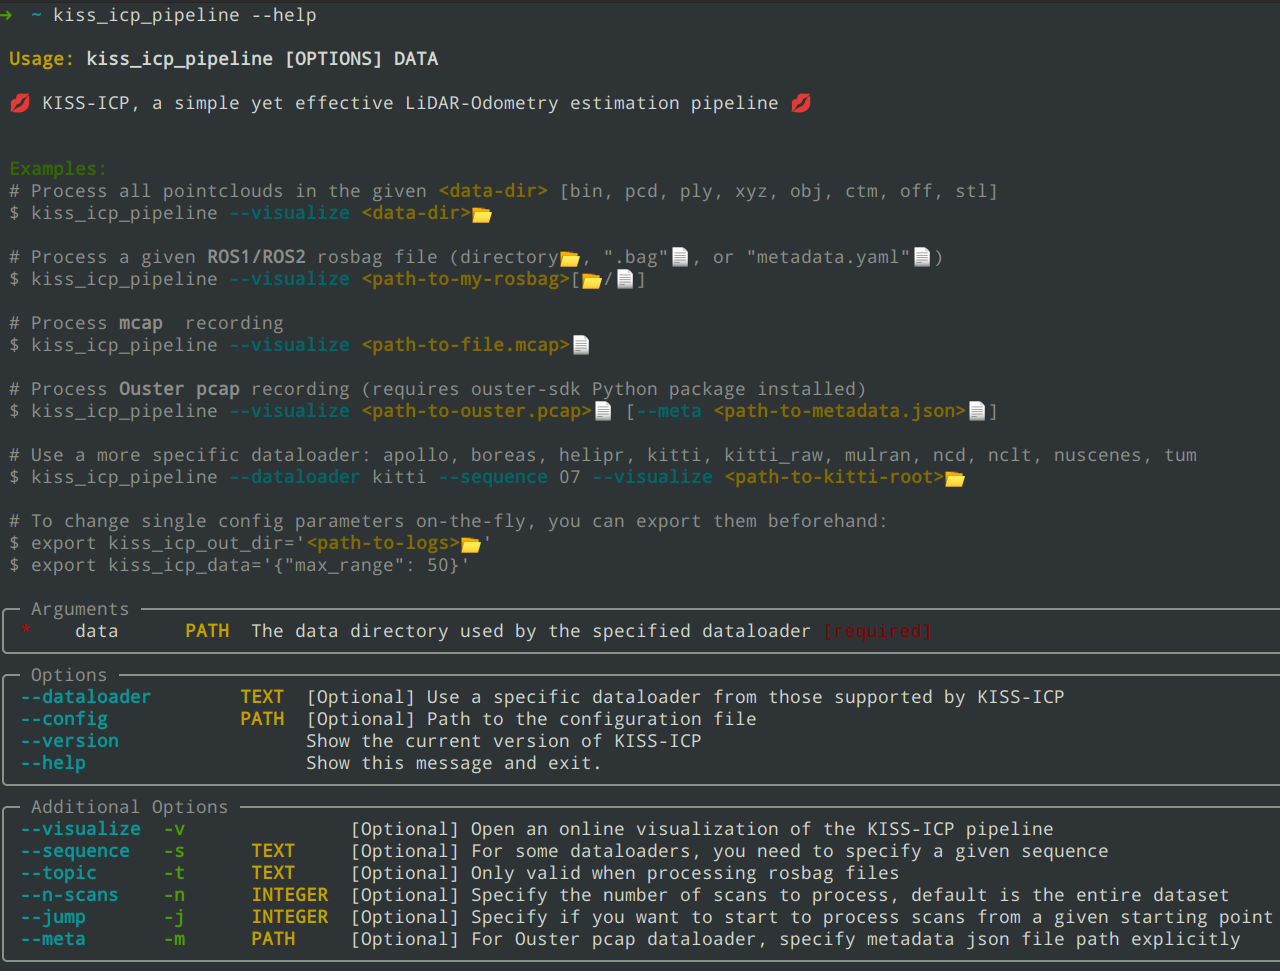1280x971 pixels.
Task: Click the bold "mcap" word in the comment
Action: pyautogui.click(x=141, y=323)
